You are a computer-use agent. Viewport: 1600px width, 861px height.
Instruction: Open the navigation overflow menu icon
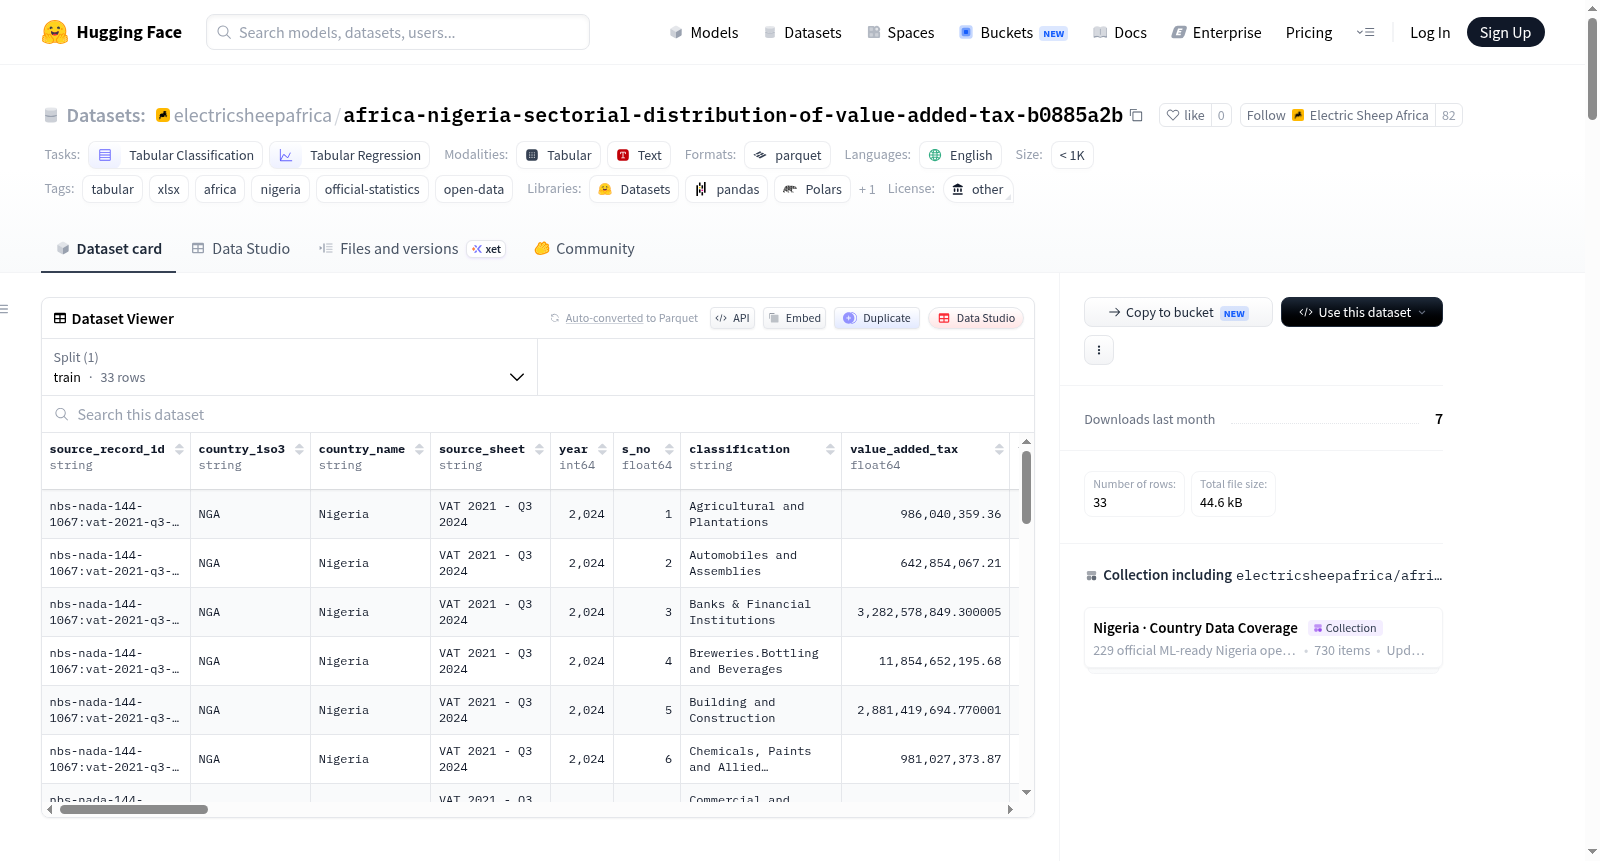[x=1365, y=32]
